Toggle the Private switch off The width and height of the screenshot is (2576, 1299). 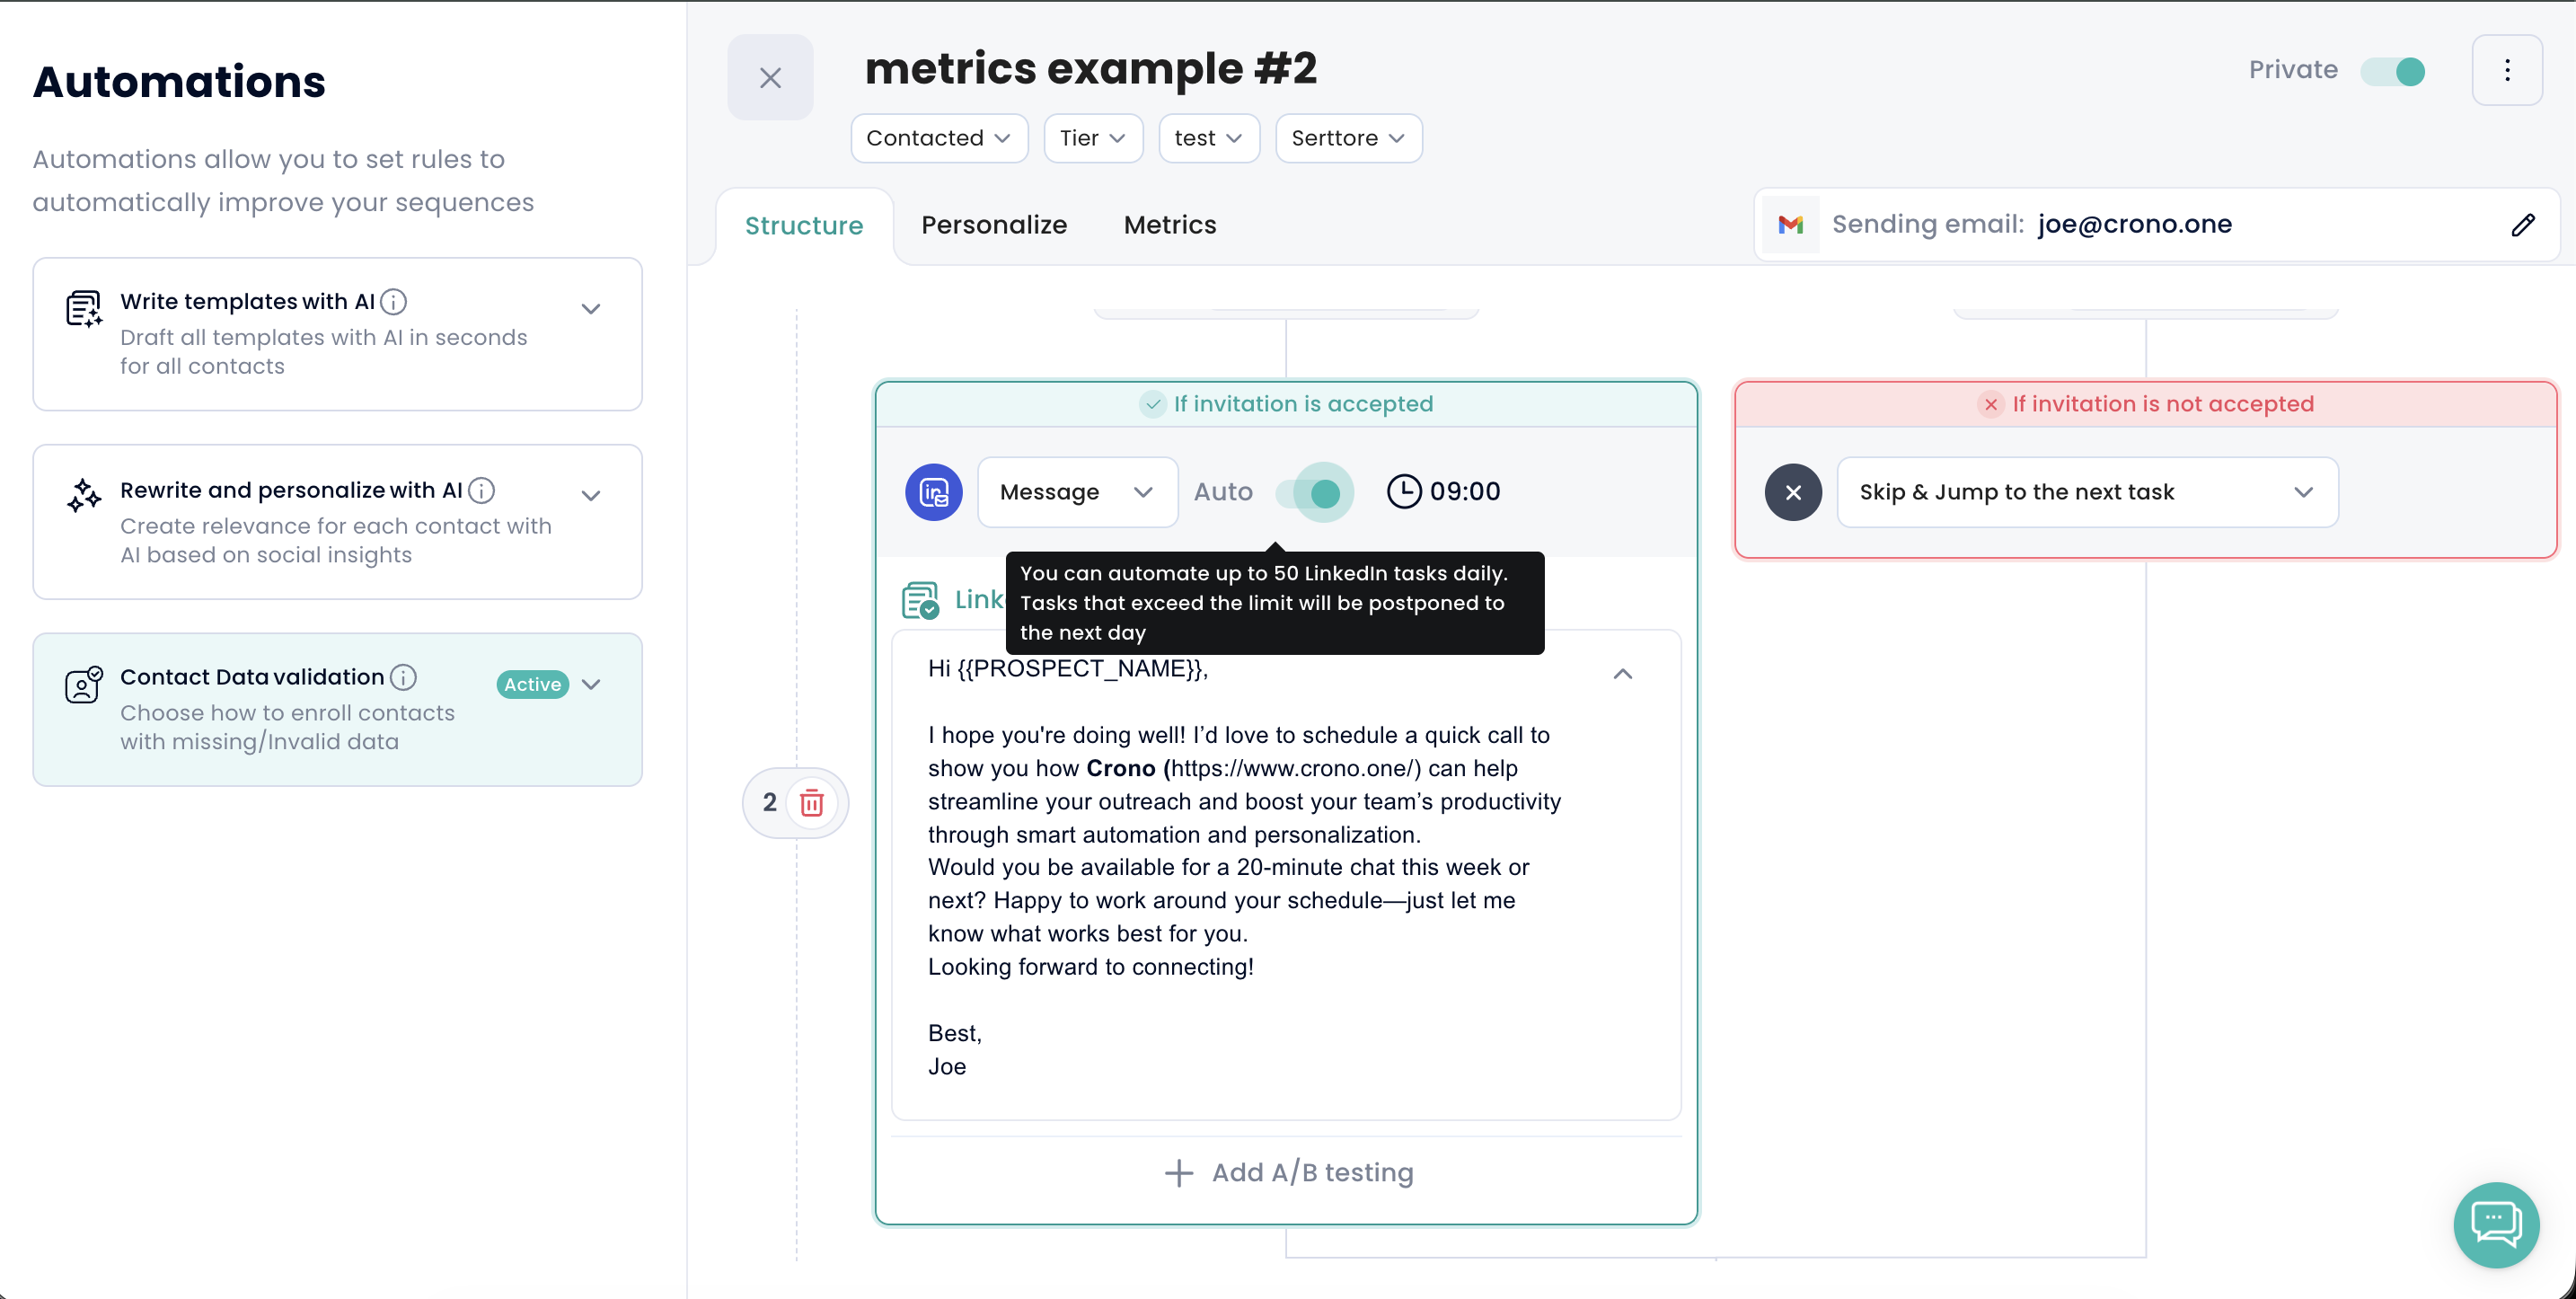(2394, 71)
